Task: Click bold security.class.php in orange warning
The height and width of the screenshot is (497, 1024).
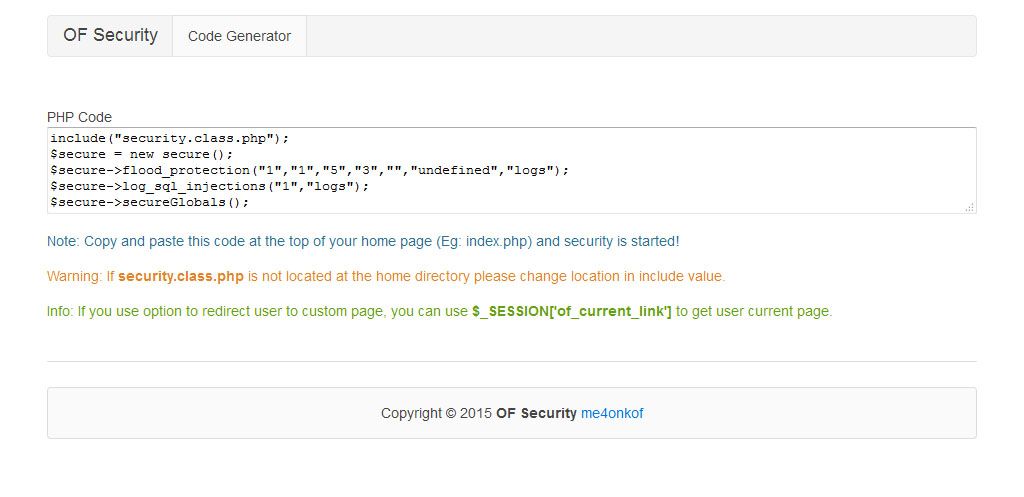Action: [x=181, y=277]
